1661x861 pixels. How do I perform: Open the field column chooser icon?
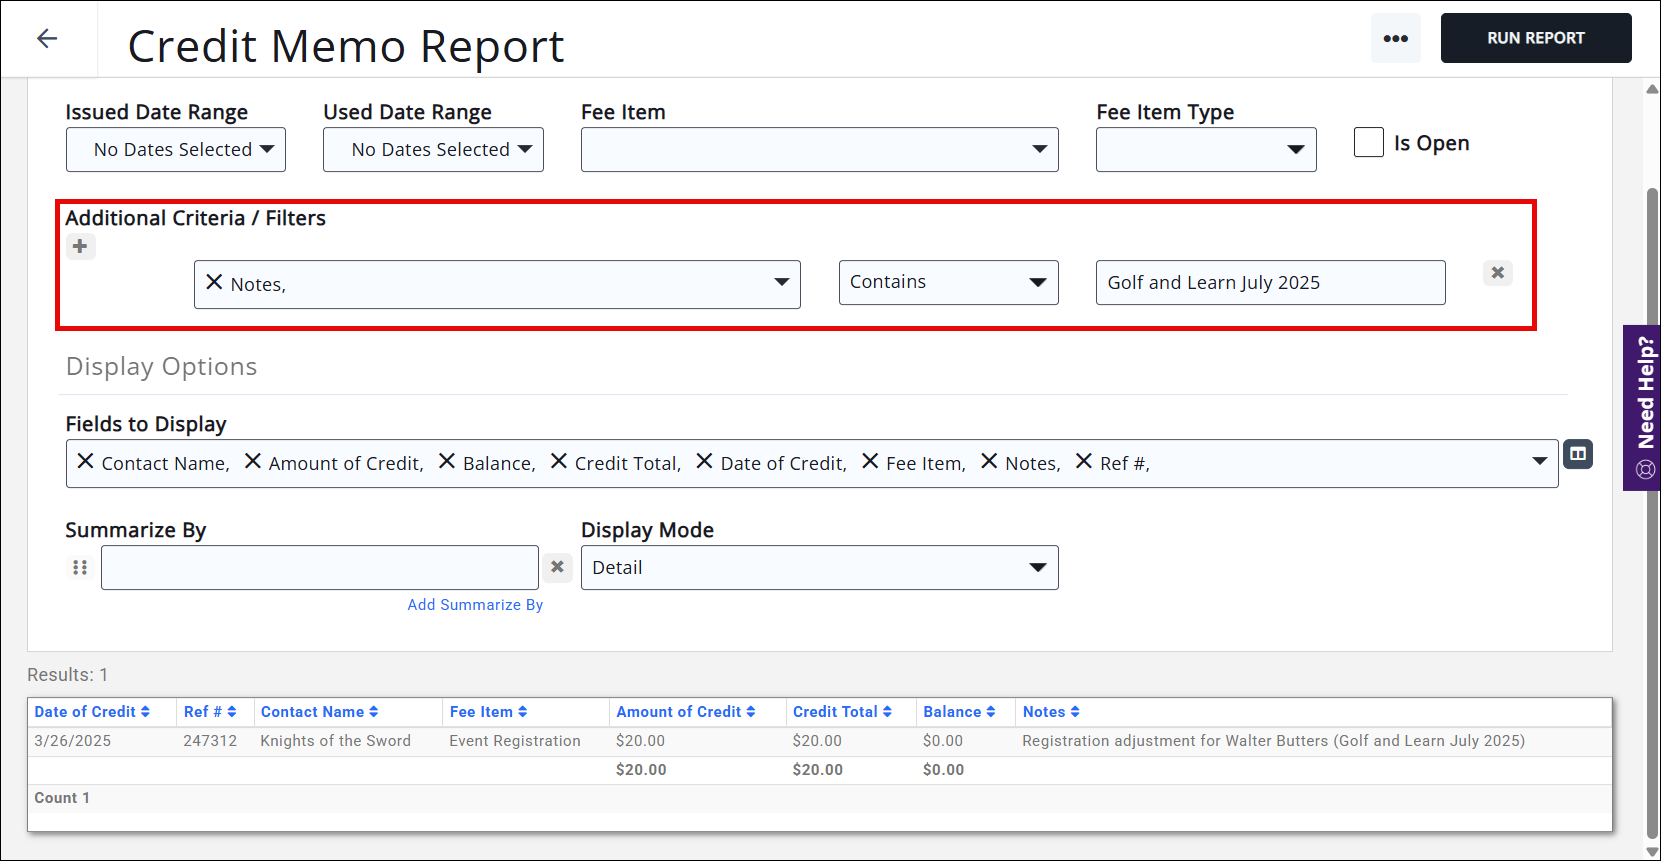1577,454
